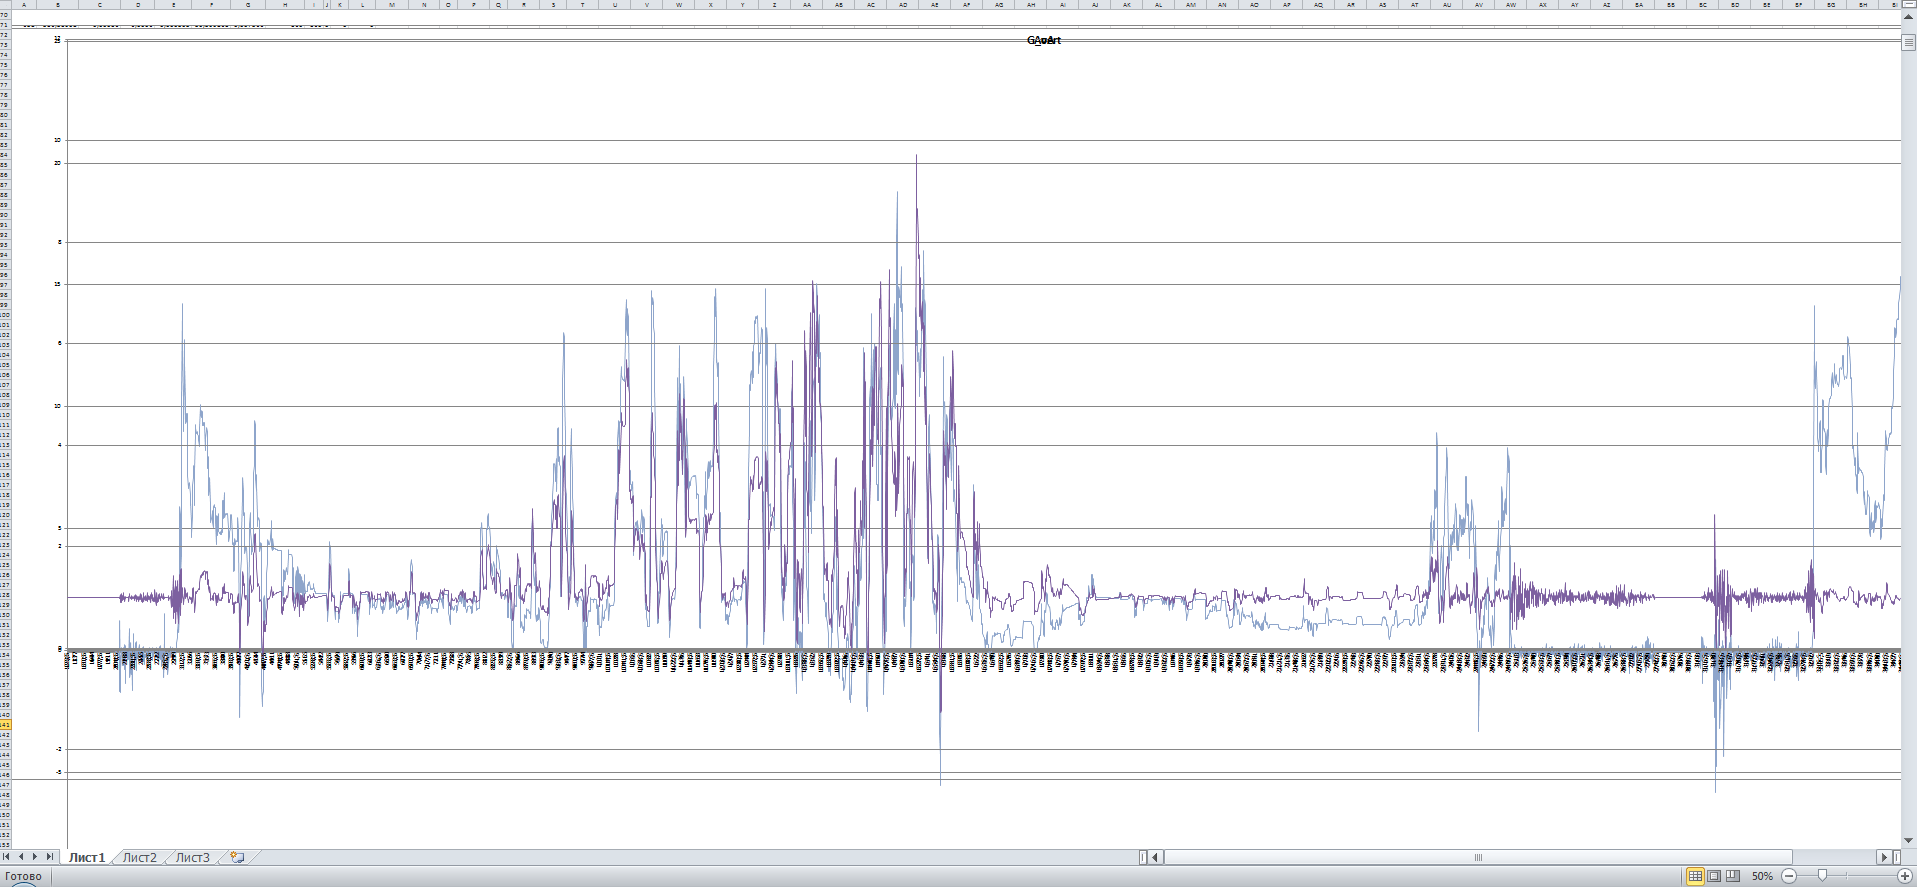Click vertical scrollbar up arrow

tap(1908, 17)
